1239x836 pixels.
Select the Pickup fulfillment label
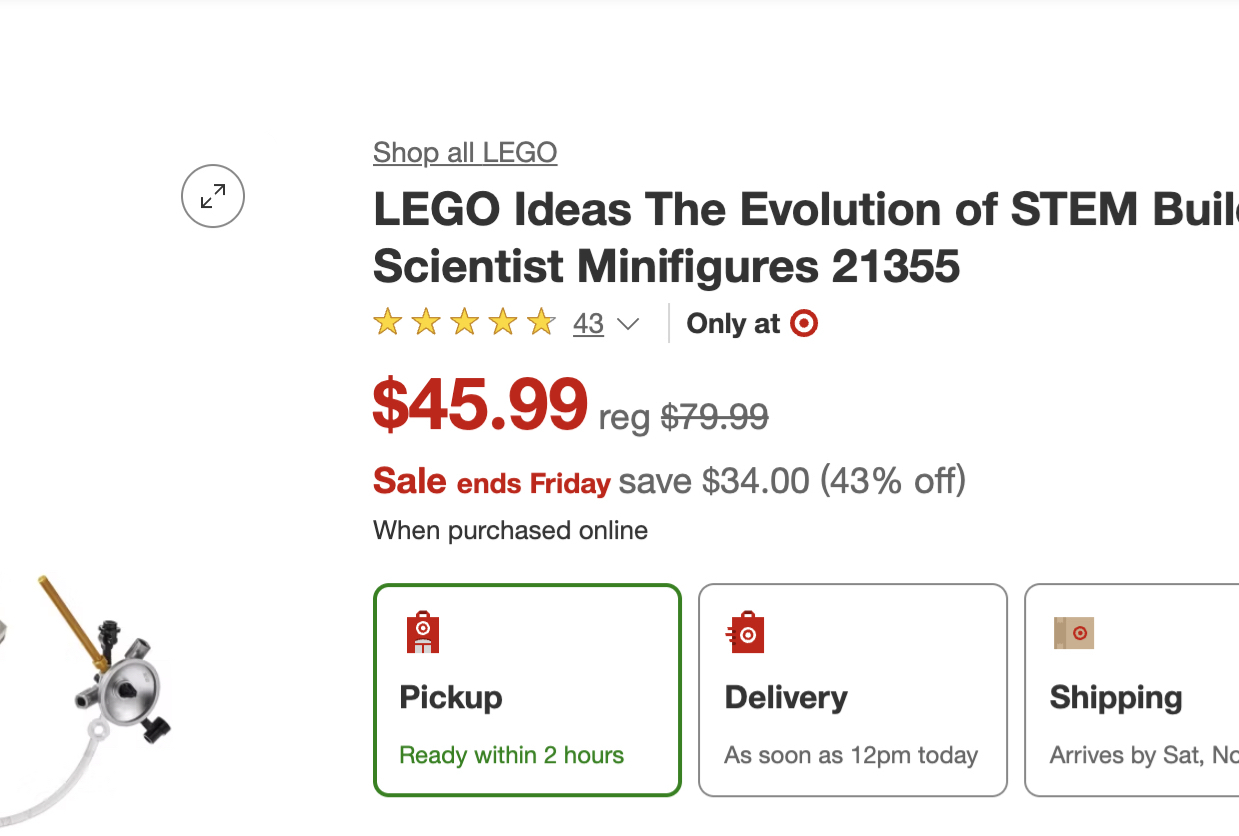(451, 697)
